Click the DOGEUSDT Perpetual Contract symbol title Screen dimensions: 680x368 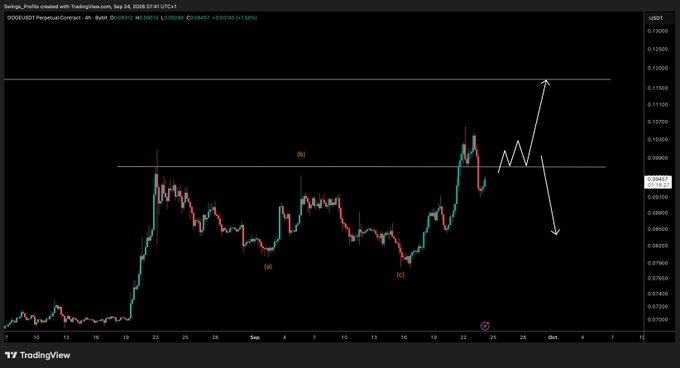[44, 18]
